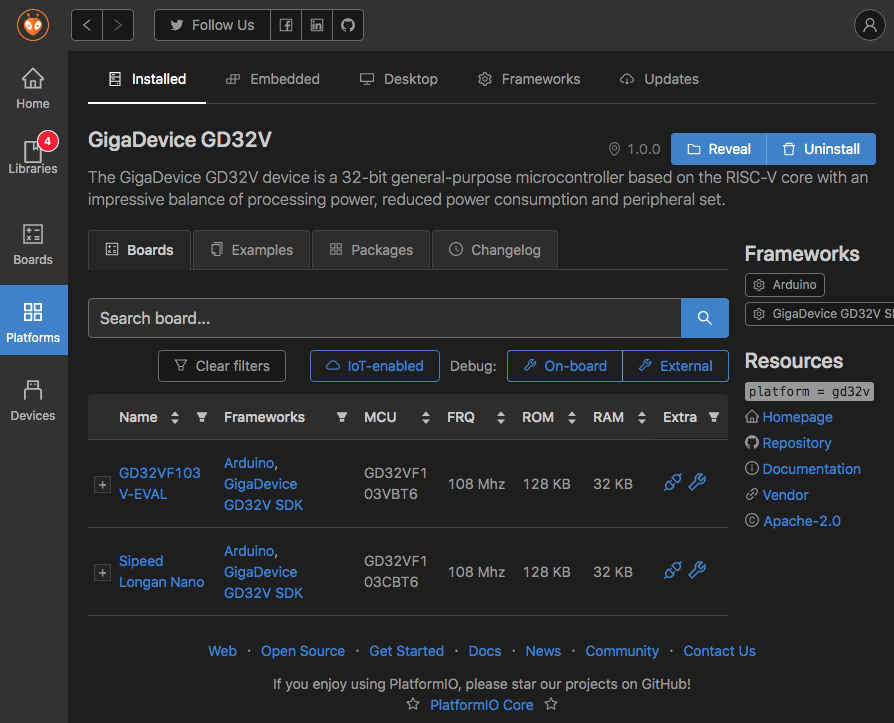Open the Home page from the sidebar
894x723 pixels.
coord(32,88)
